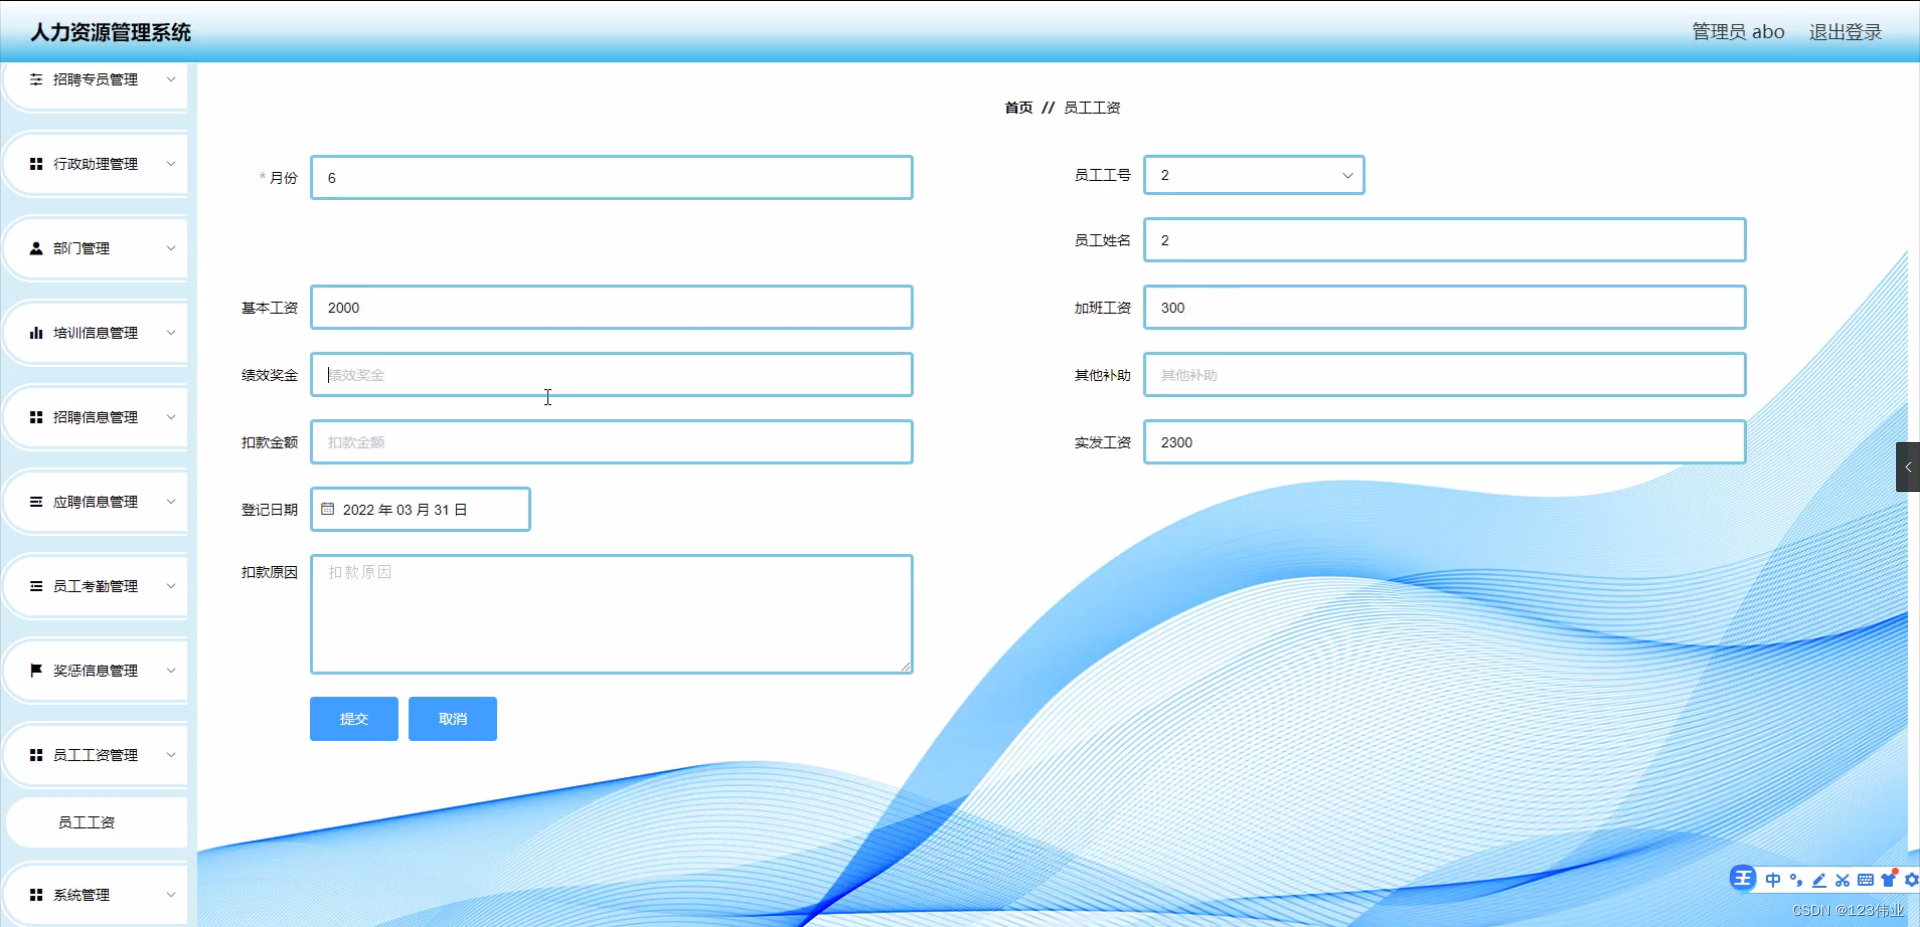Toggle Chinese/English input with the 中 IME icon
Screen dimensions: 1920x927
pos(1772,878)
